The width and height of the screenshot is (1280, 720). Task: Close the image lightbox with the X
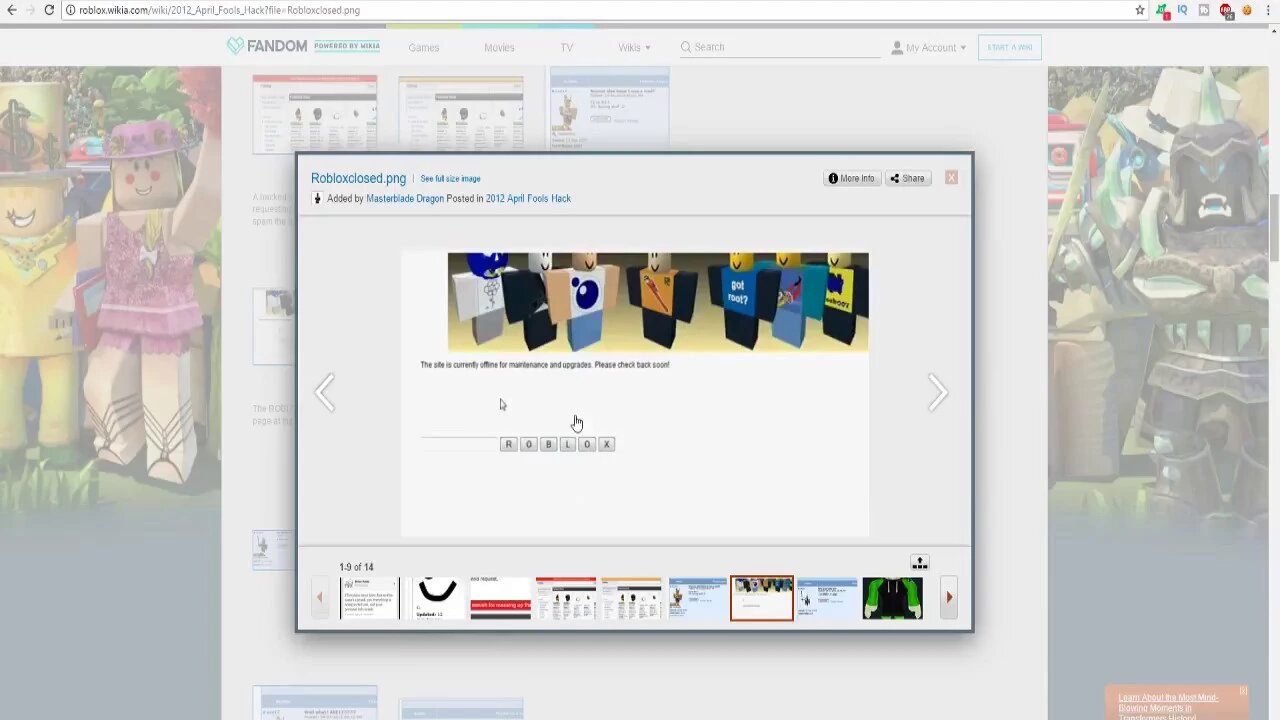point(951,177)
